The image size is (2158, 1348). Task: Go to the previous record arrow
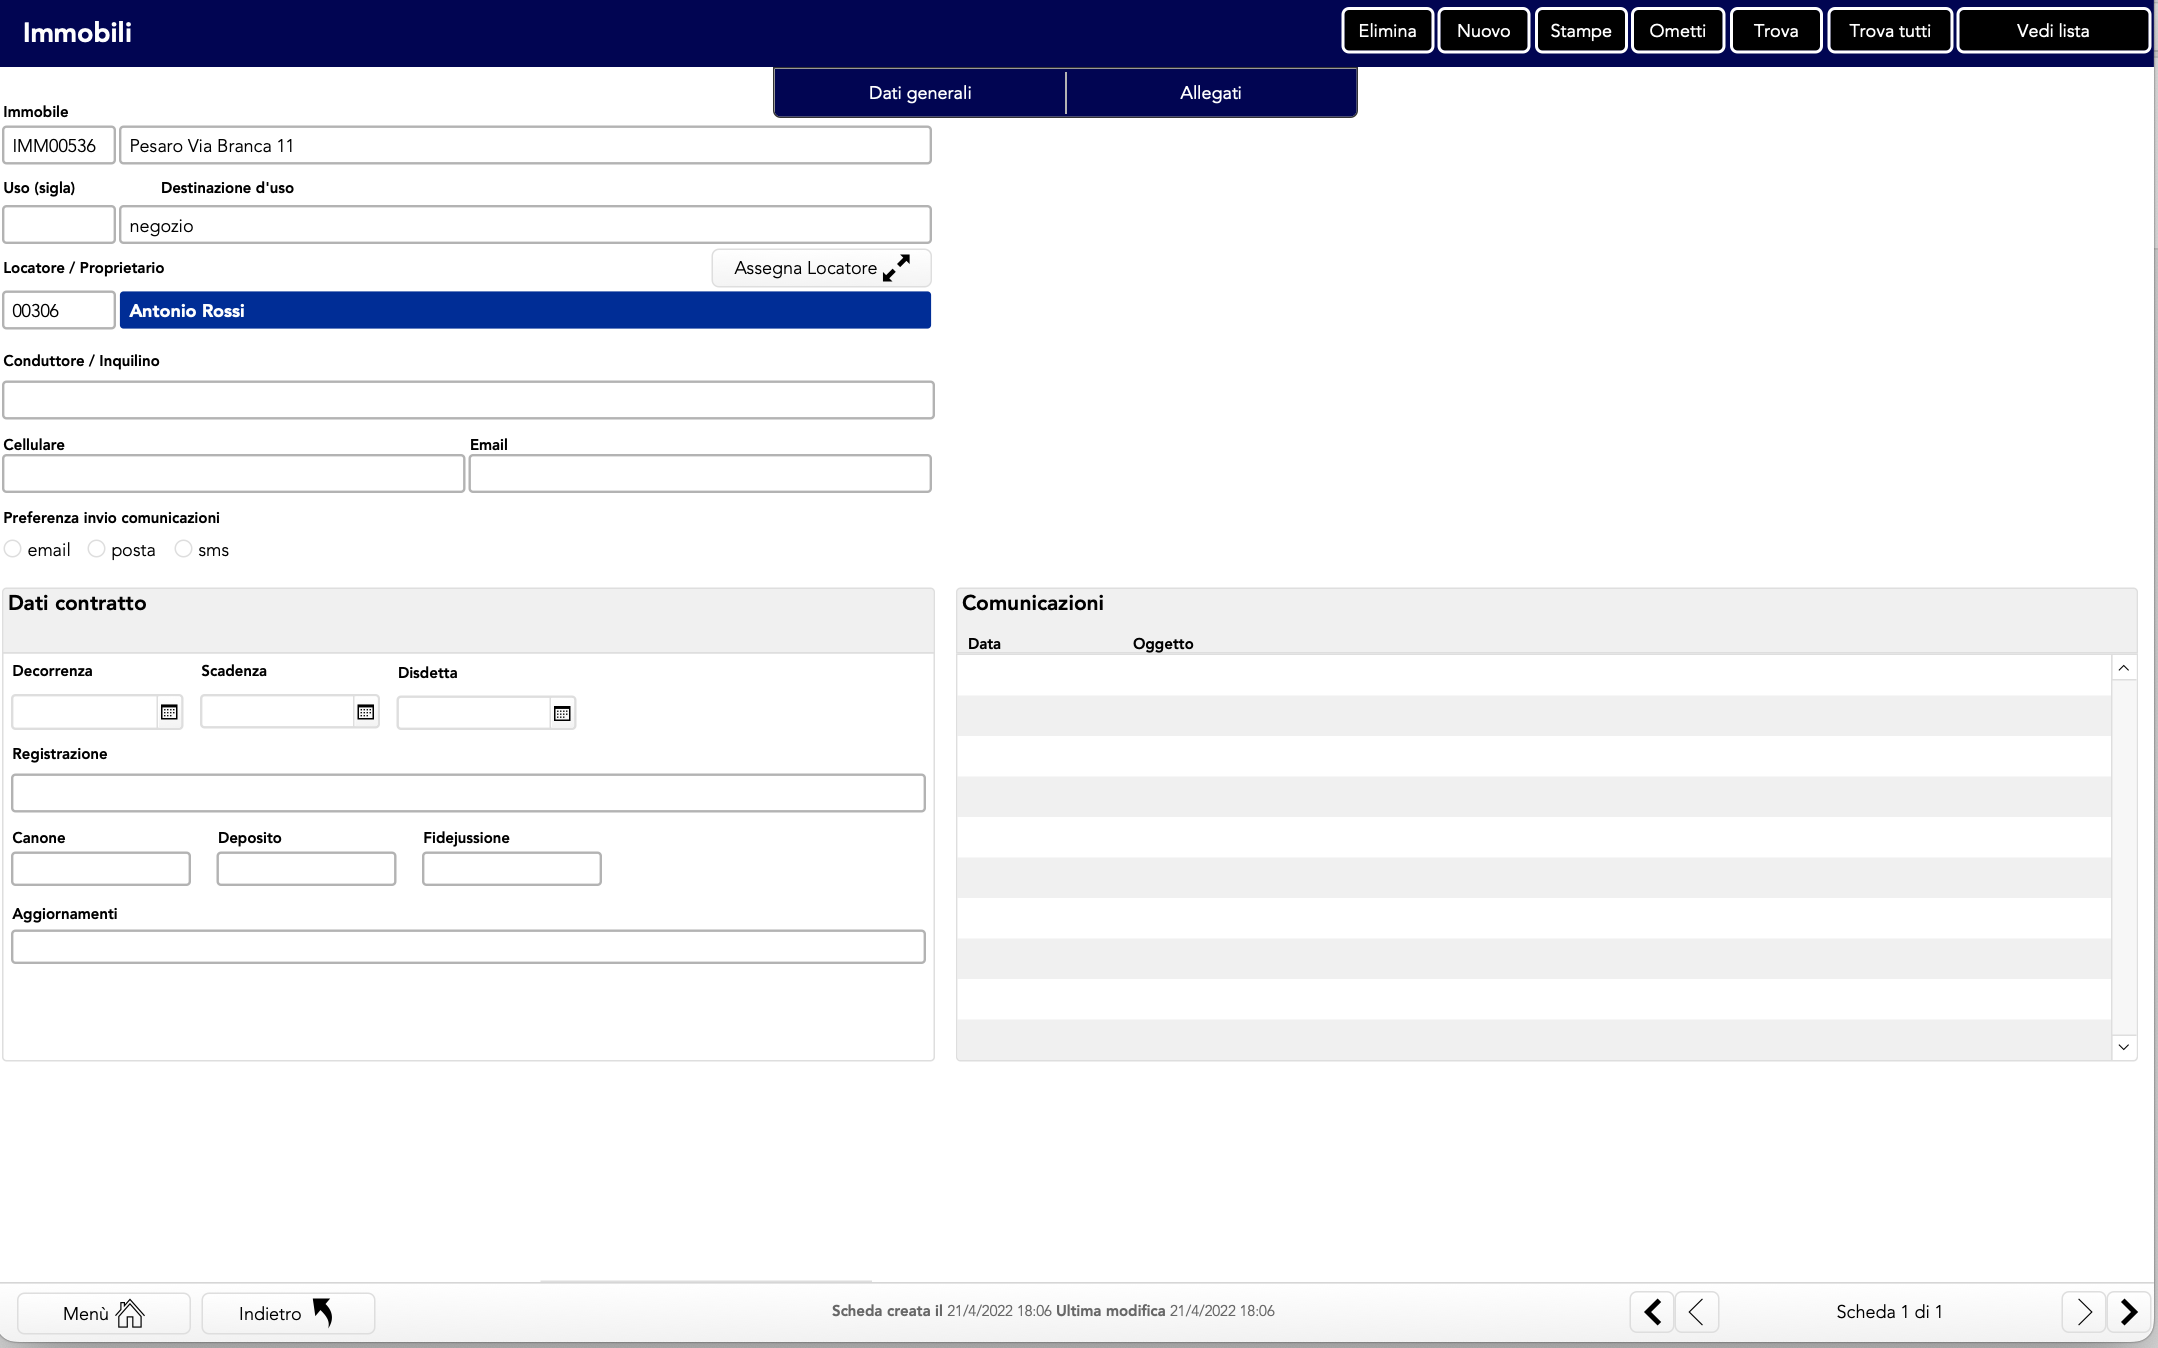coord(1696,1311)
